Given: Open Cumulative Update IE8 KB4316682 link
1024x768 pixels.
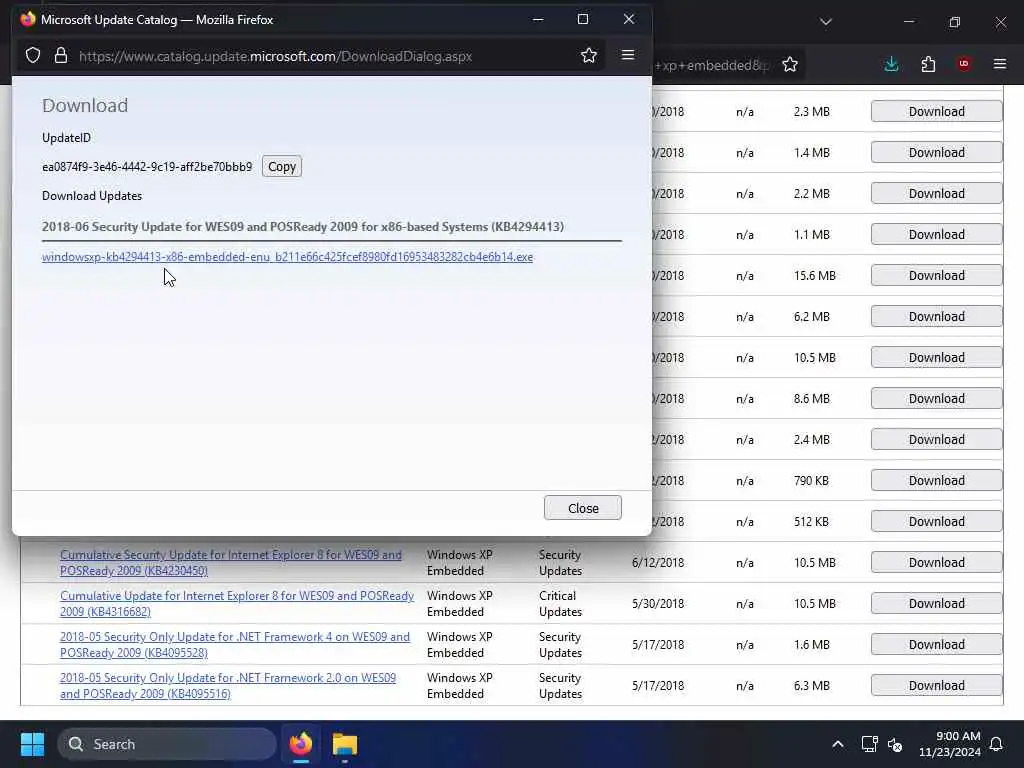Looking at the screenshot, I should 237,603.
